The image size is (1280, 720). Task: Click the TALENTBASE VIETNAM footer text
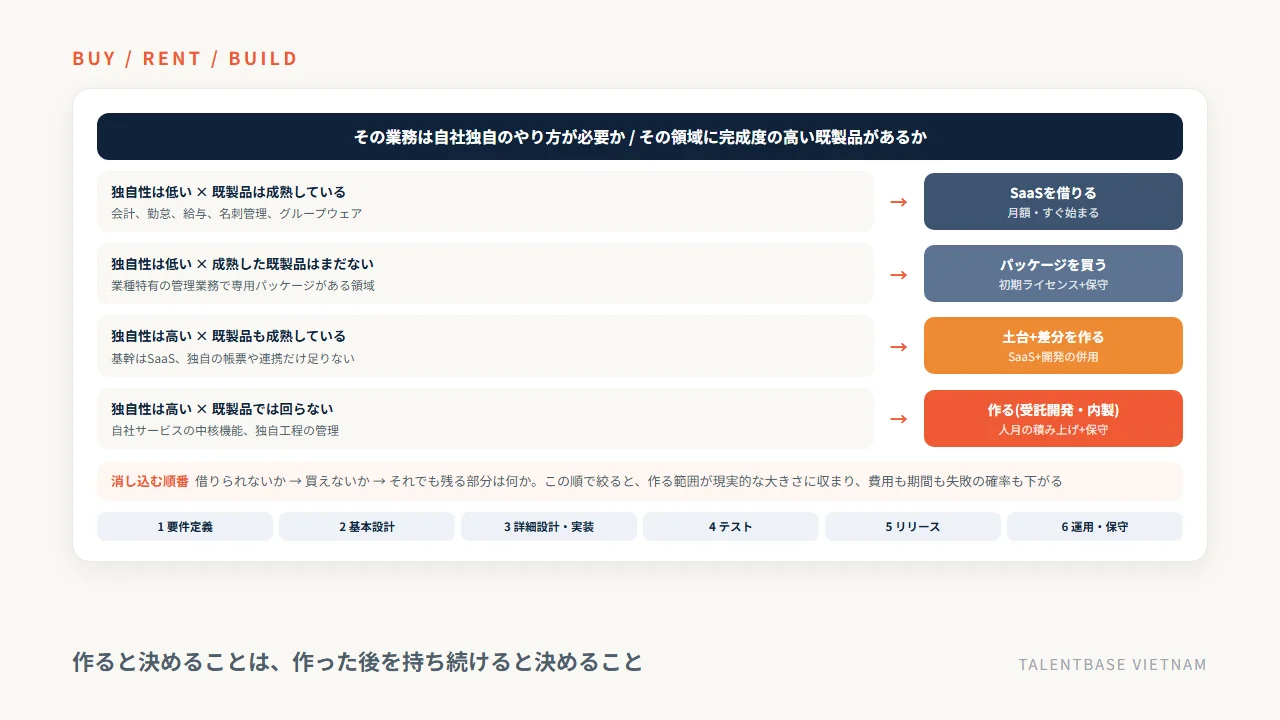[1113, 664]
